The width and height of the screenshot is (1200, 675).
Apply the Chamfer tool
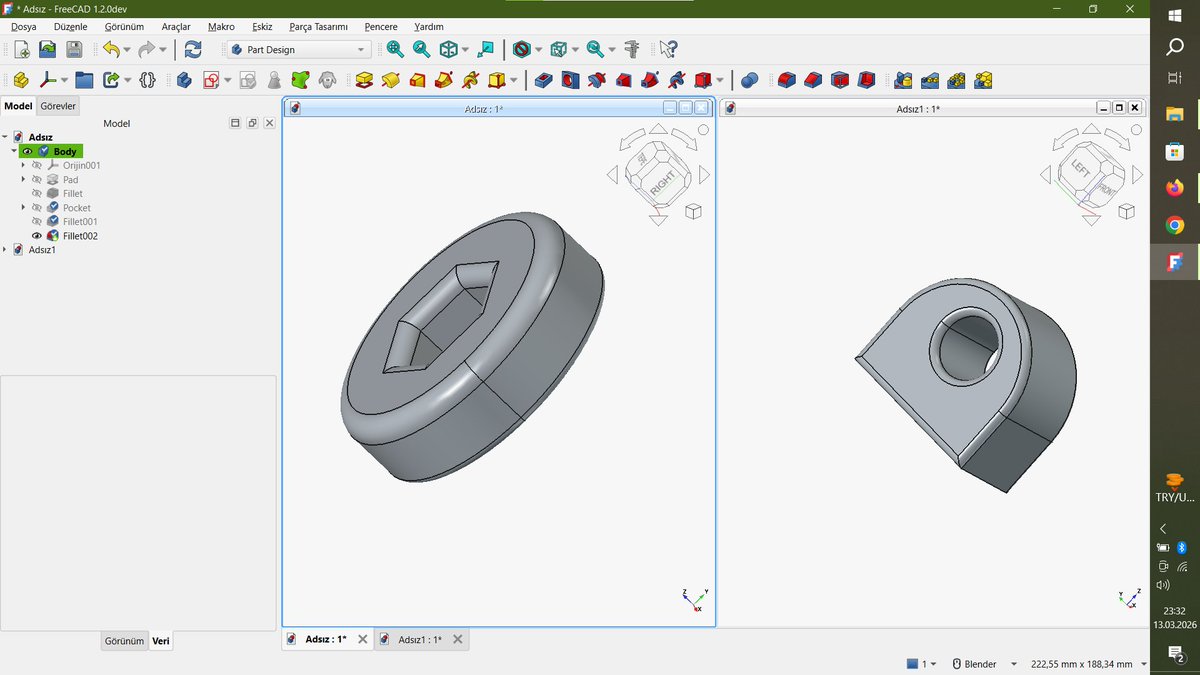point(813,80)
